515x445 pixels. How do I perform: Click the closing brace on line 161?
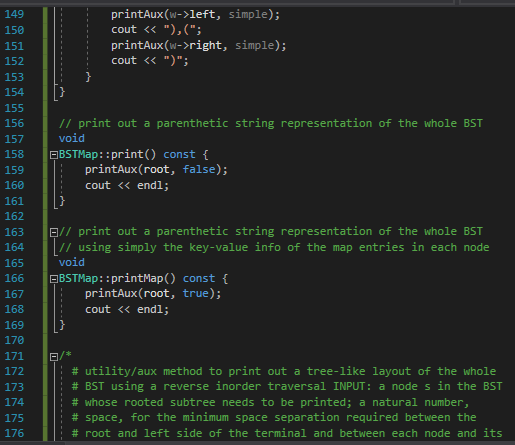point(62,201)
